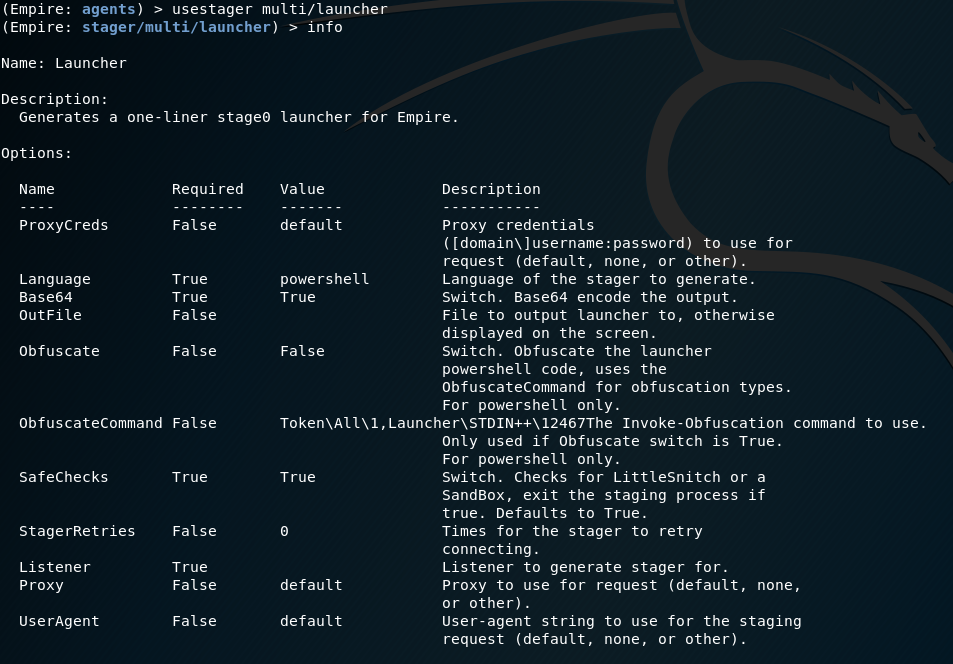Click the Proxy option's default value
This screenshot has width=953, height=664.
click(311, 585)
